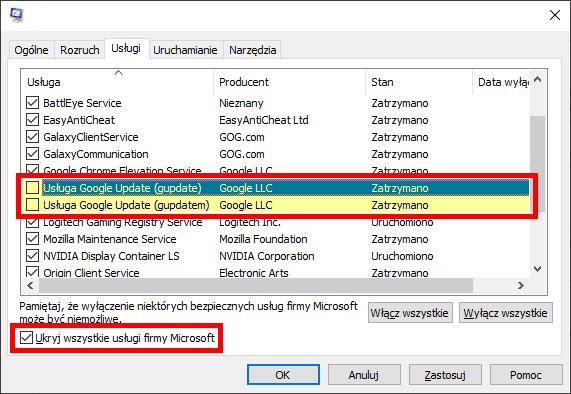Click the Mozilla Foundation producer cell
The height and width of the screenshot is (394, 571).
[263, 239]
